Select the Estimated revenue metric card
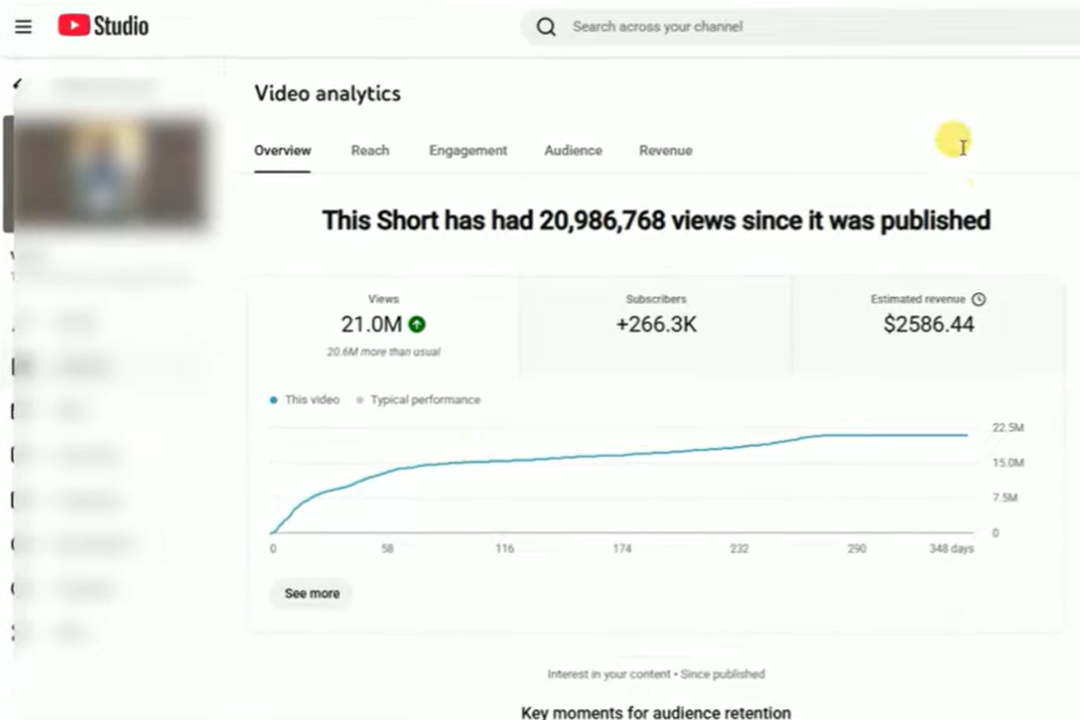The image size is (1080, 720). point(928,325)
